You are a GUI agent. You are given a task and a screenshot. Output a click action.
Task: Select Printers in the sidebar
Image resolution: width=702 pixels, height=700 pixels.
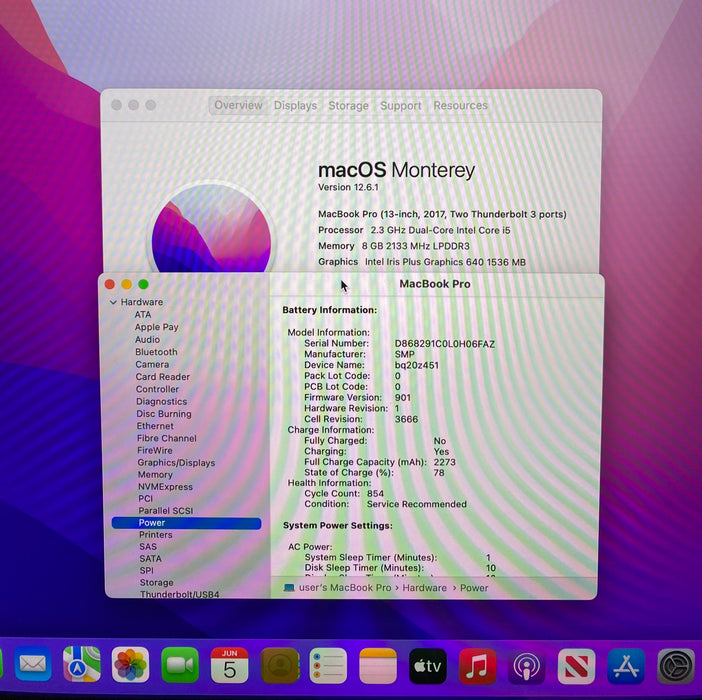click(x=155, y=535)
